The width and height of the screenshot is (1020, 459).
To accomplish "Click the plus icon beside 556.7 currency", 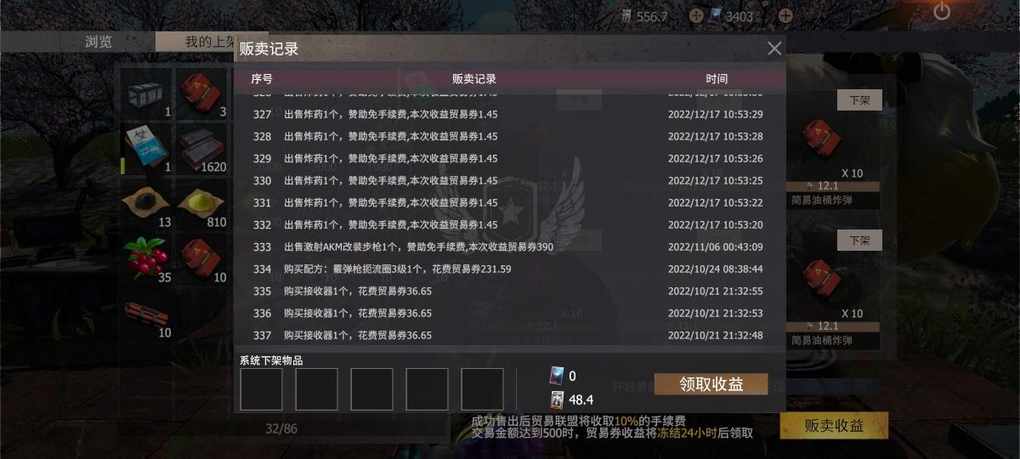I will pos(696,16).
